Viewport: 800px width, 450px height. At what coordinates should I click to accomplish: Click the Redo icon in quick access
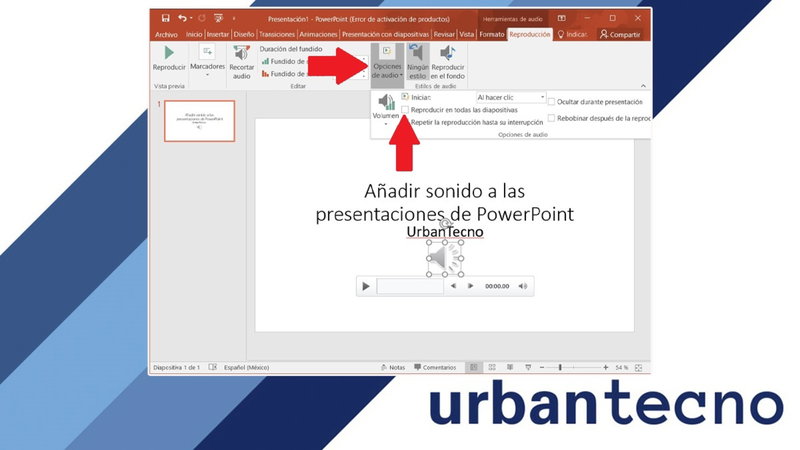pyautogui.click(x=202, y=18)
